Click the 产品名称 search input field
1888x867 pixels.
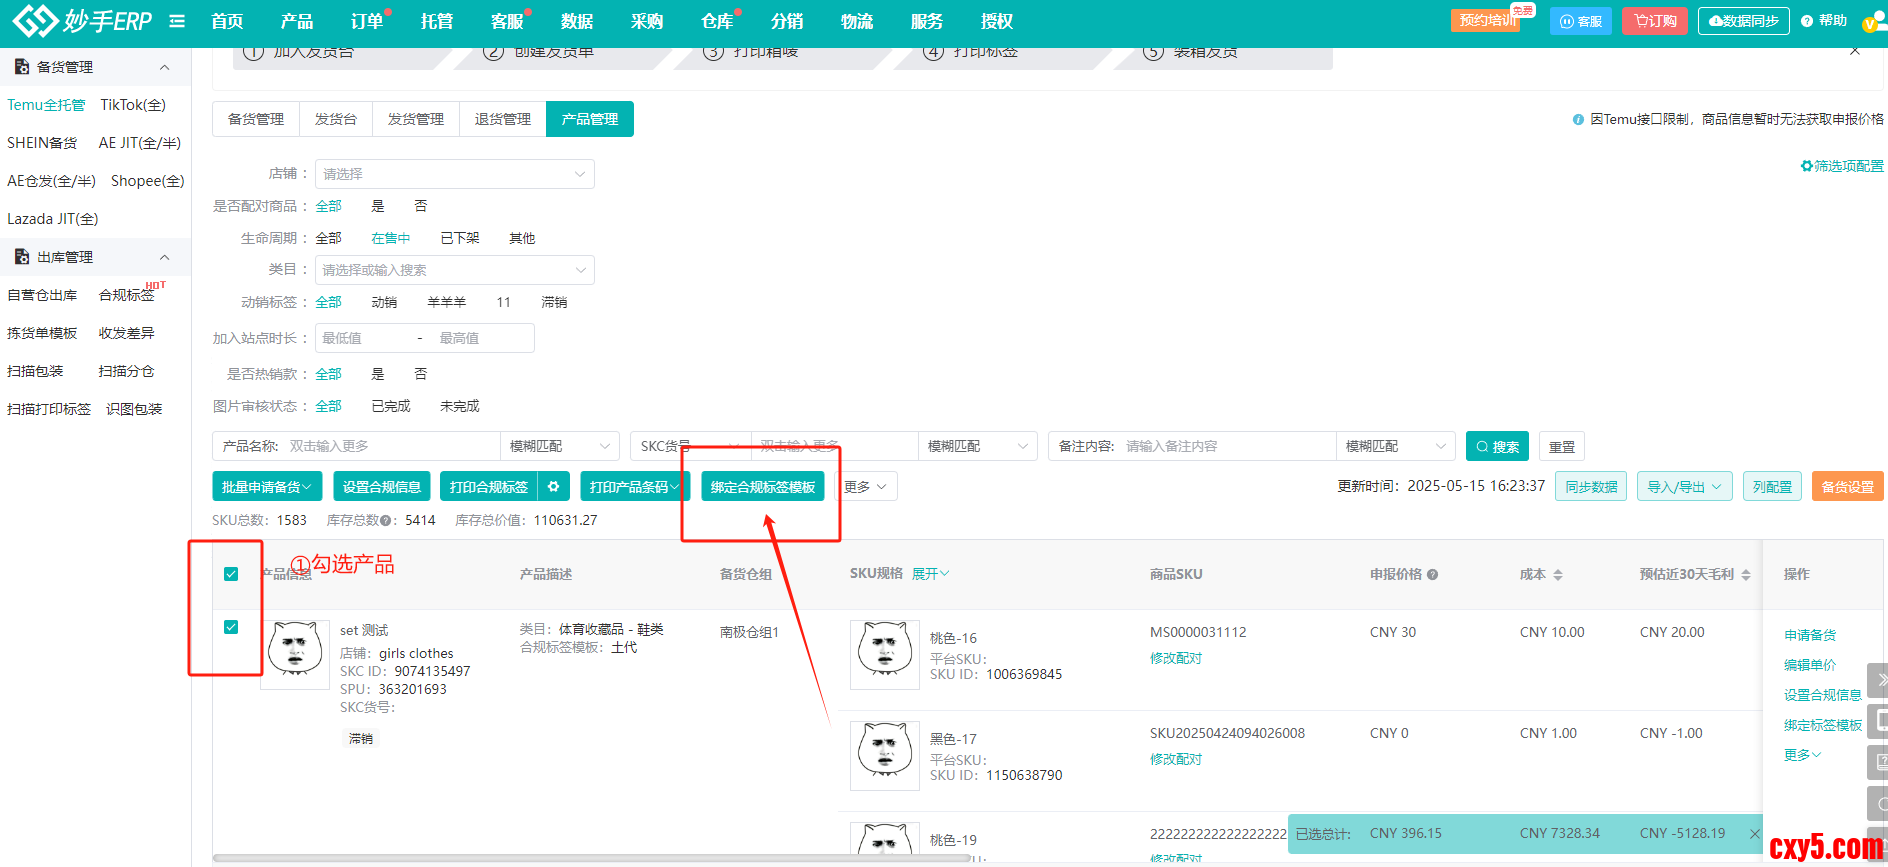point(390,446)
